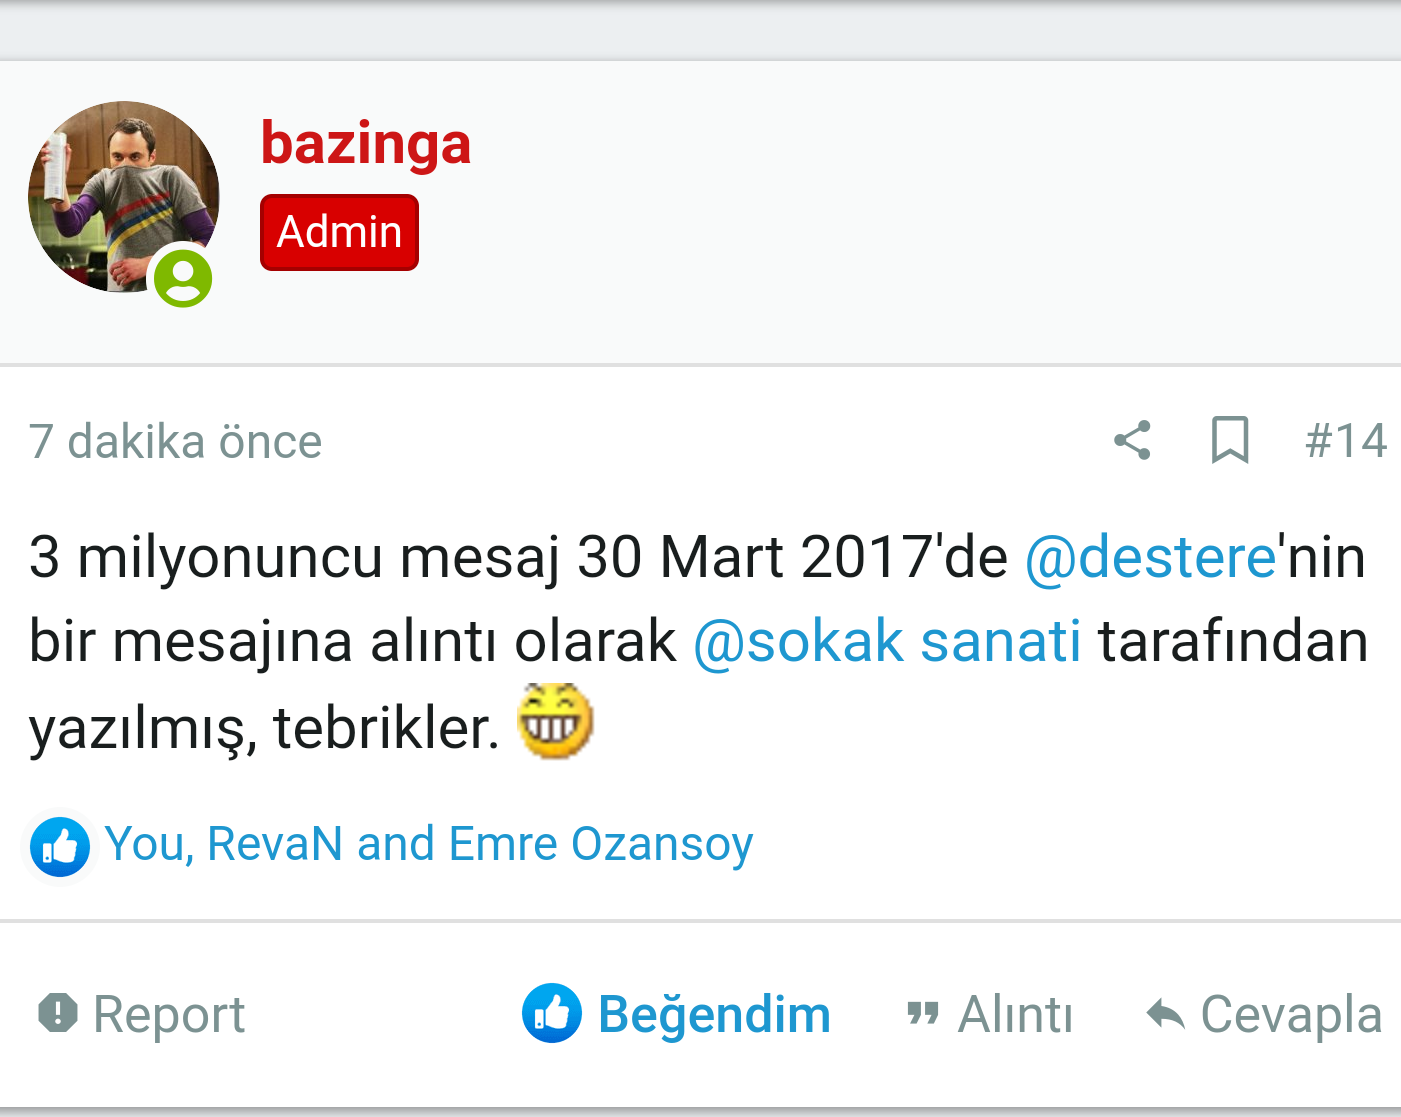The image size is (1401, 1117).
Task: Open the #14 post permalink
Action: [x=1346, y=441]
